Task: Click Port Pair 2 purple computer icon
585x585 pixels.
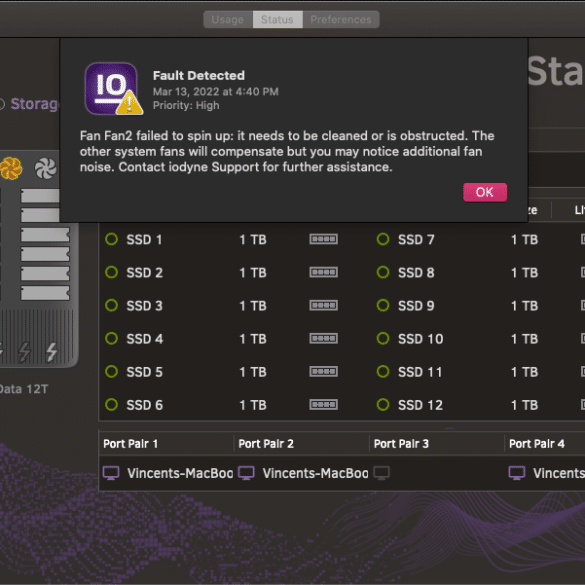Action: coord(246,473)
